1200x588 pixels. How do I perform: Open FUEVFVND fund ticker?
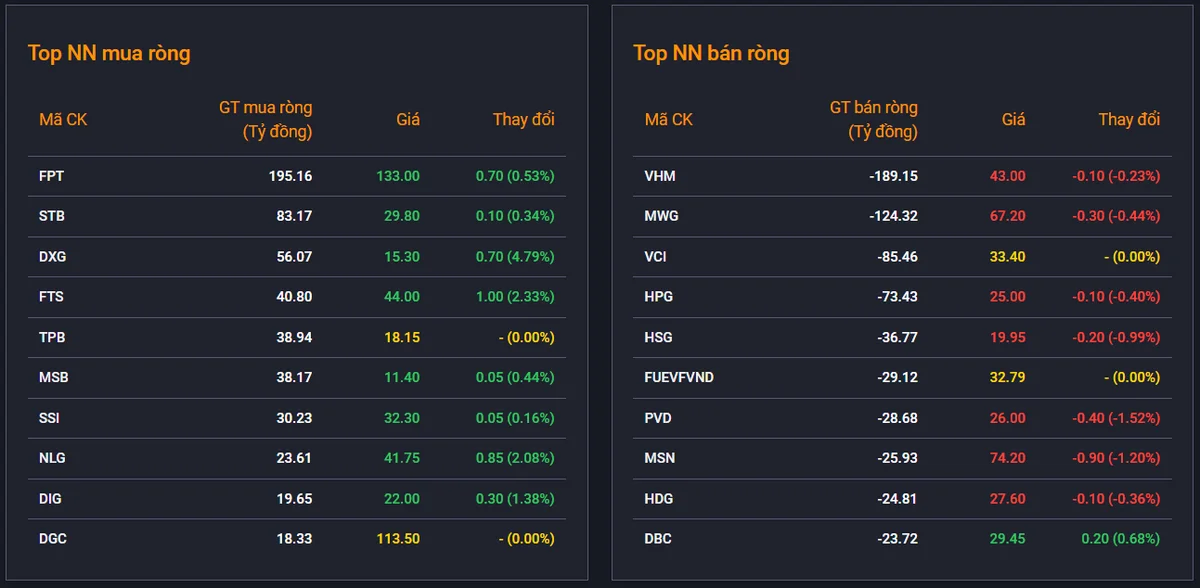[x=679, y=378]
